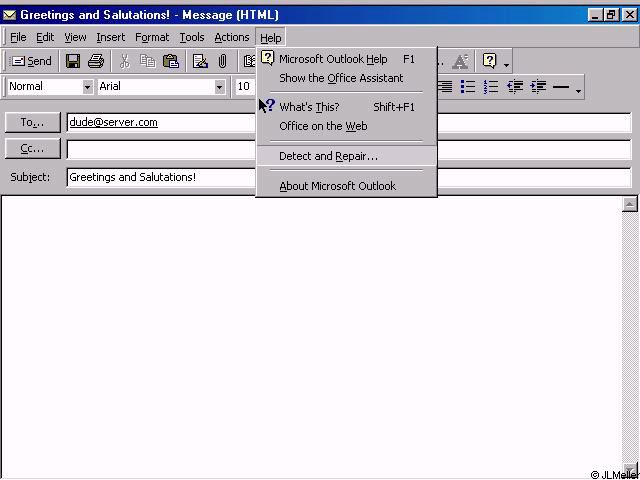Click the Insert File paperclip icon

tap(222, 61)
